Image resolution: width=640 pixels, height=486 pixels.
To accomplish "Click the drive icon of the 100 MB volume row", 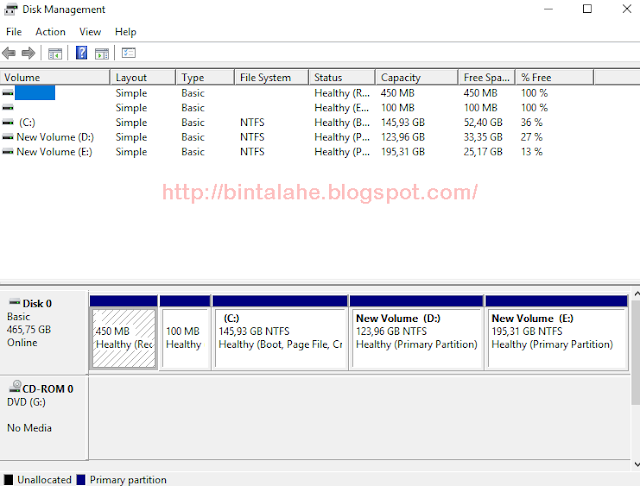I will [8, 108].
